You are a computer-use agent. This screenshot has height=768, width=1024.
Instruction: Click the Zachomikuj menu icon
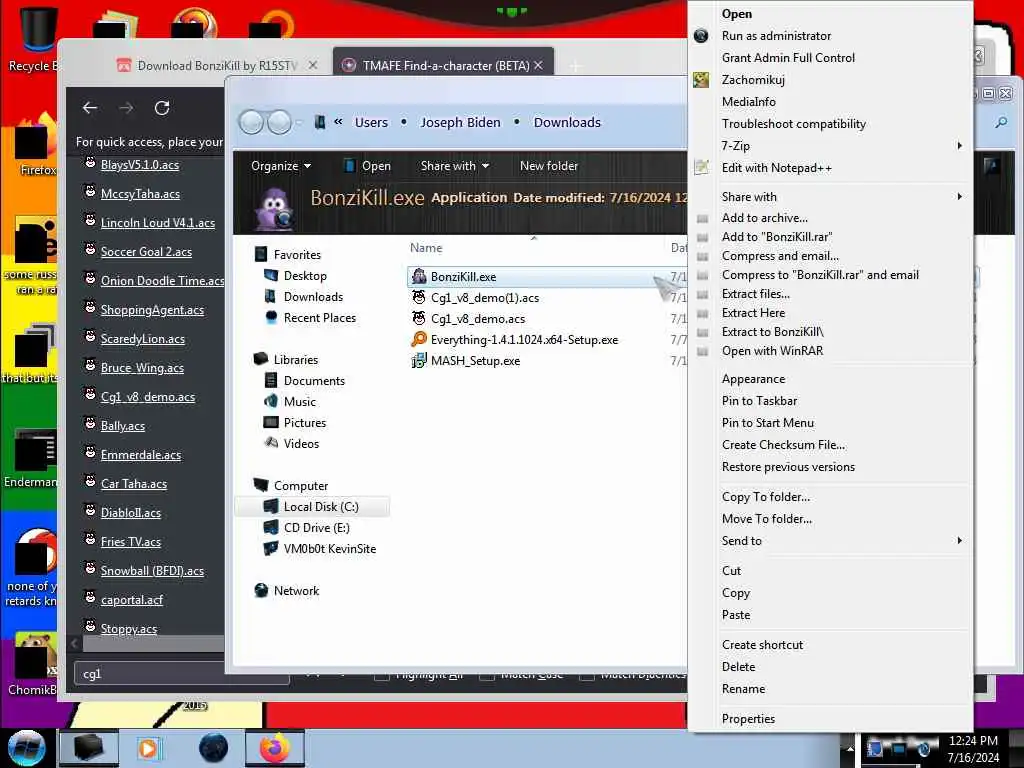coord(701,80)
